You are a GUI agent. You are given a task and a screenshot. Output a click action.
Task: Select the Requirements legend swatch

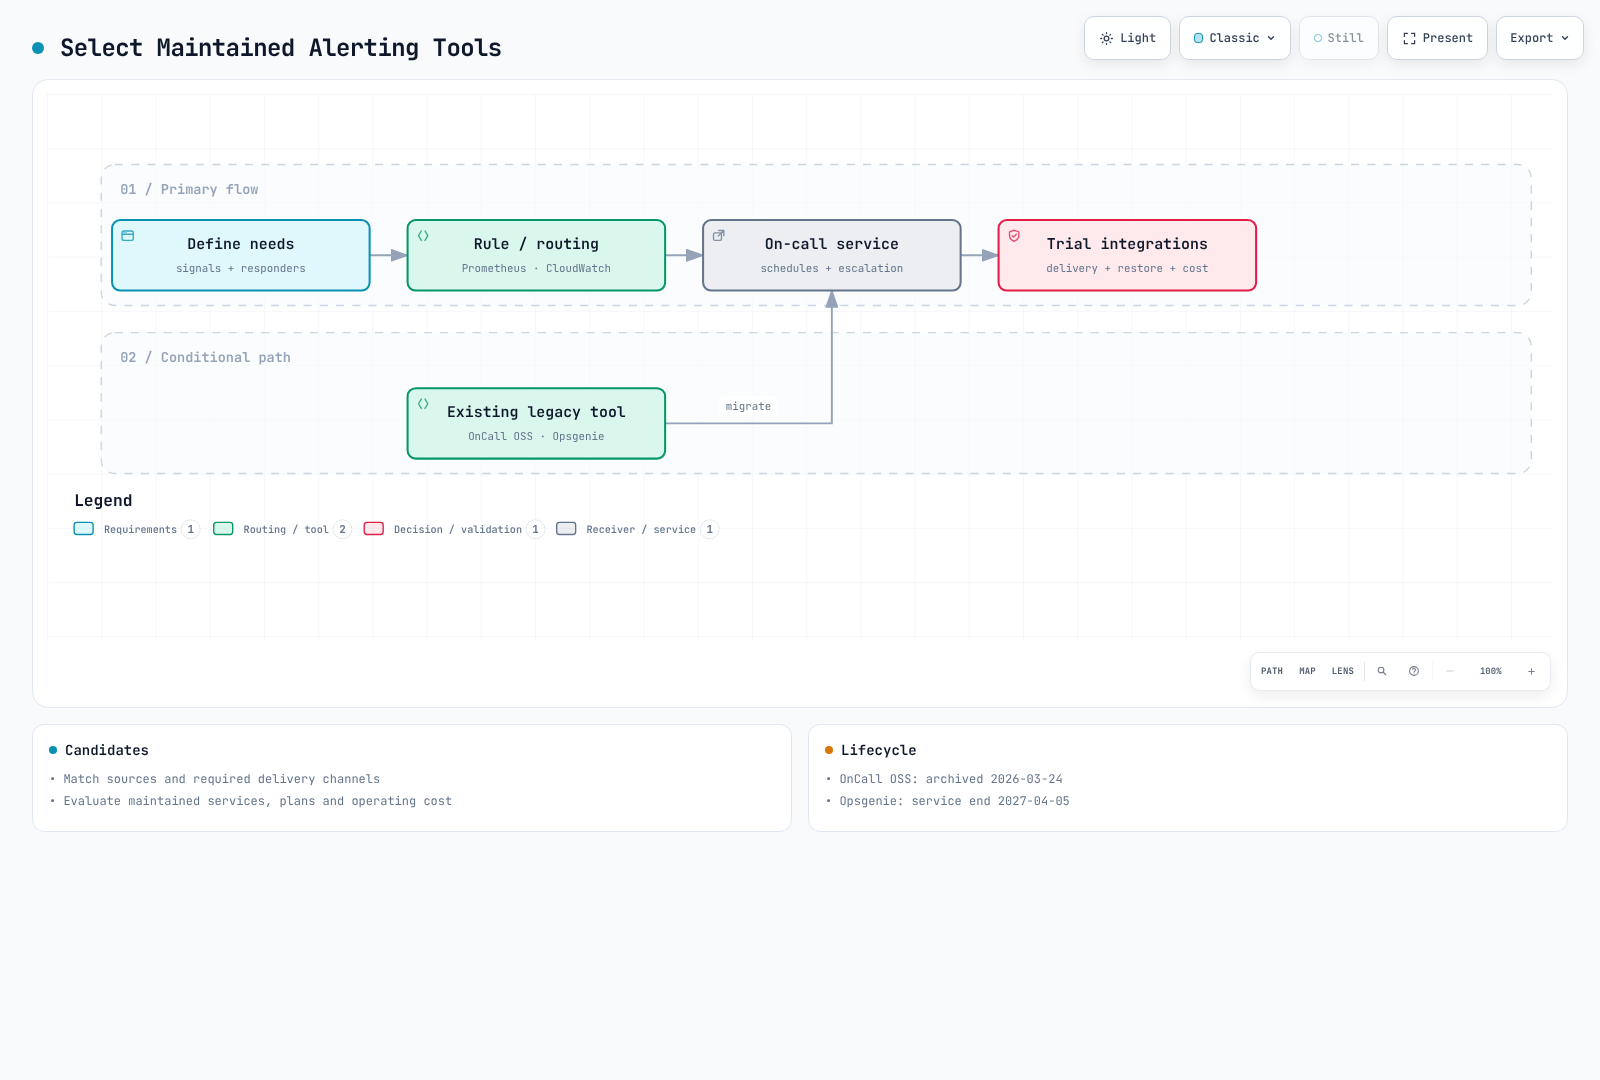84,529
